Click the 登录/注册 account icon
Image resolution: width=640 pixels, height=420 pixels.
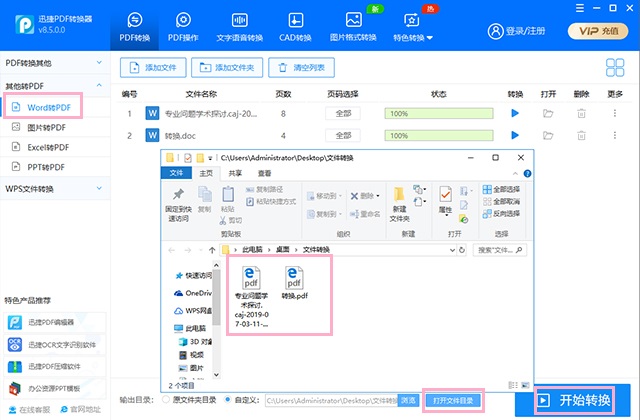coord(496,31)
